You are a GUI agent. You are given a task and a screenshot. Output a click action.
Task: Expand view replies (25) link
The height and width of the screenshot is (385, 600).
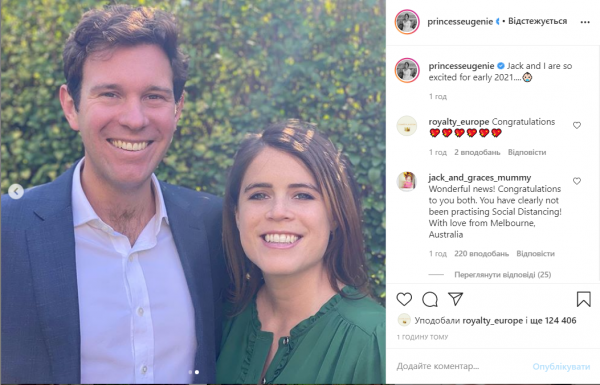(x=502, y=274)
